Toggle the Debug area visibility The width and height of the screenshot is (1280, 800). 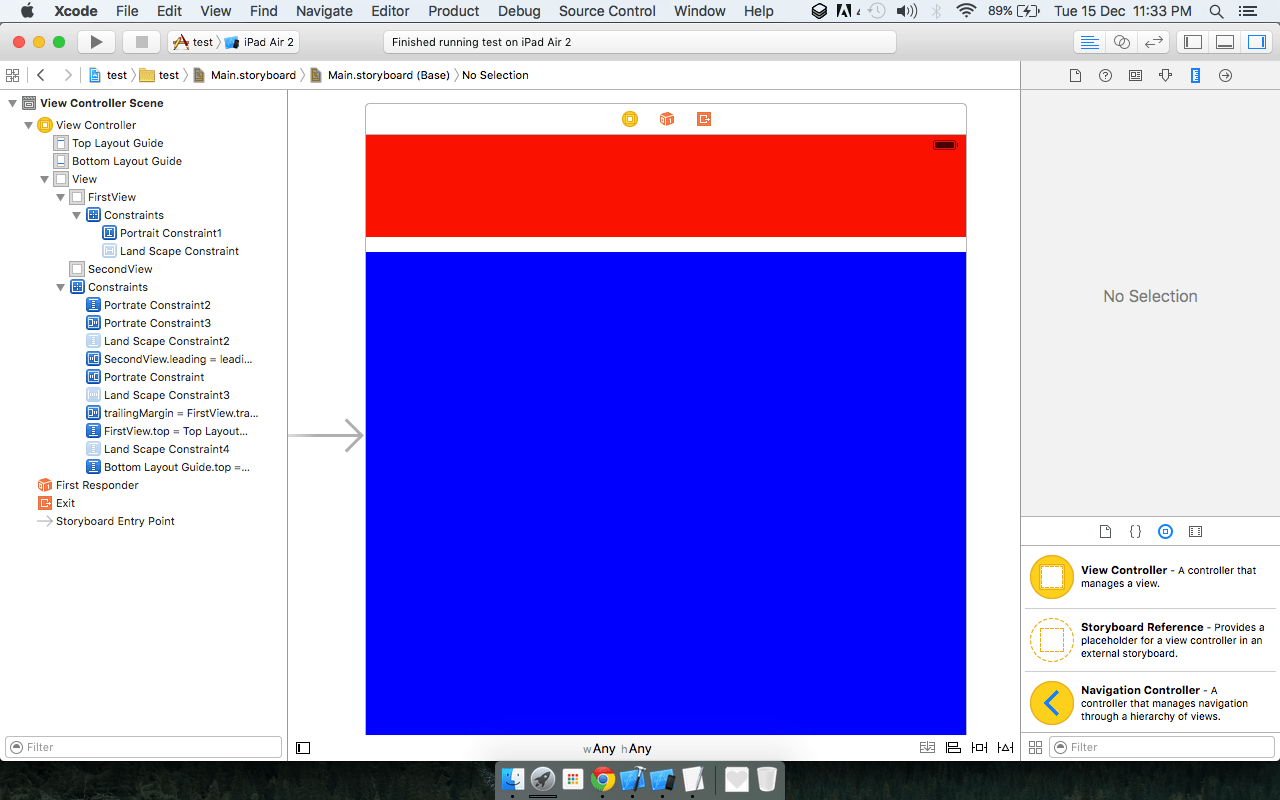(1224, 42)
